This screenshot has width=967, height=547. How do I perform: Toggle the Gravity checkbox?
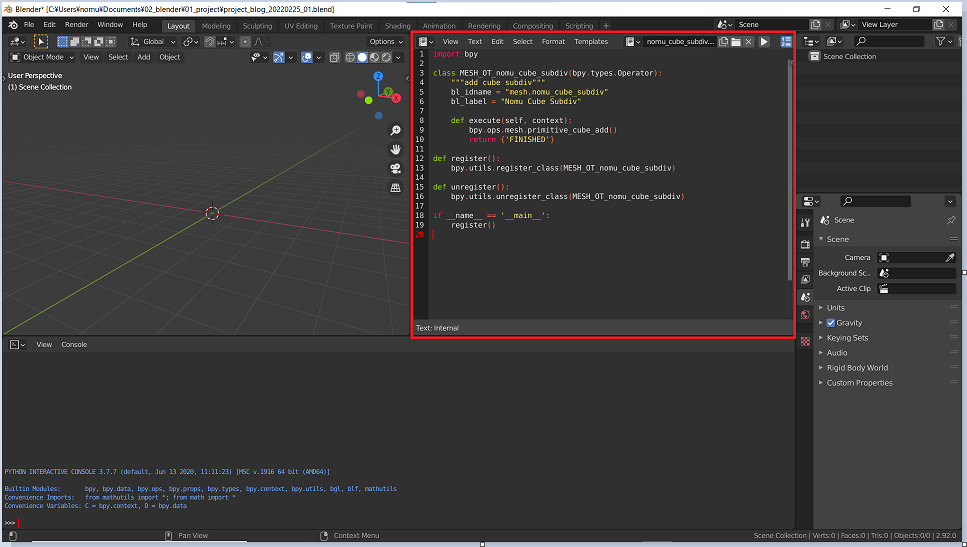pos(831,323)
